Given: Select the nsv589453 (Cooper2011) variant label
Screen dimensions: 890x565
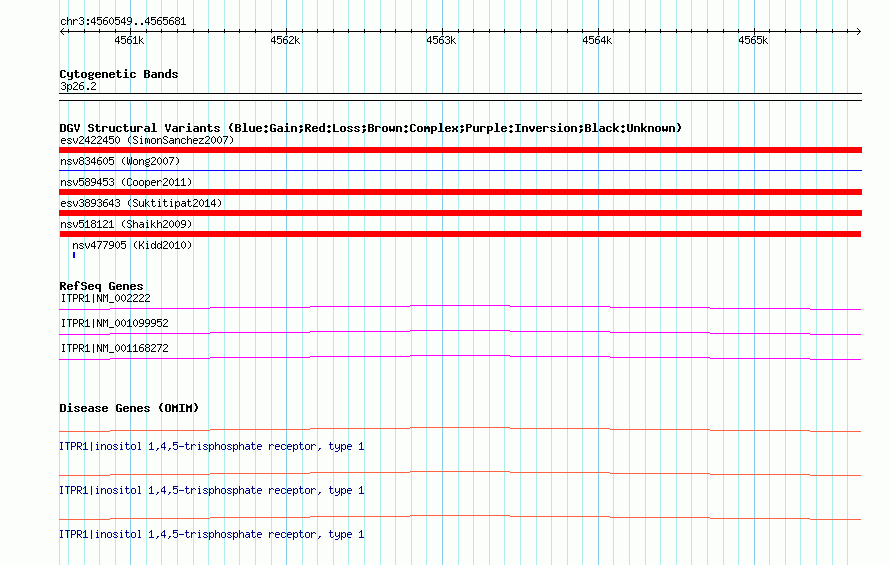Looking at the screenshot, I should pos(126,182).
